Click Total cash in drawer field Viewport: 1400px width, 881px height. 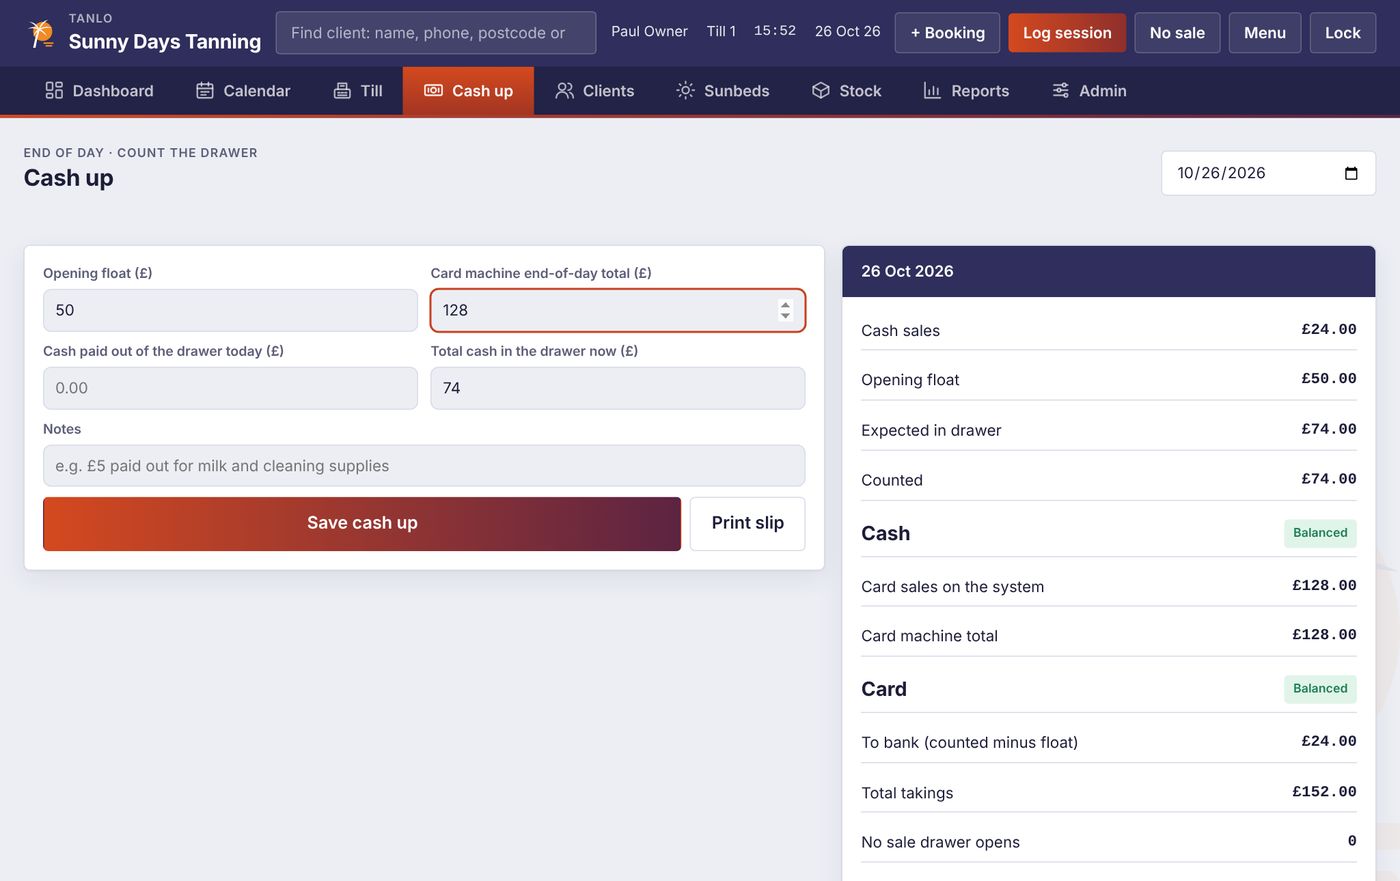click(x=618, y=388)
